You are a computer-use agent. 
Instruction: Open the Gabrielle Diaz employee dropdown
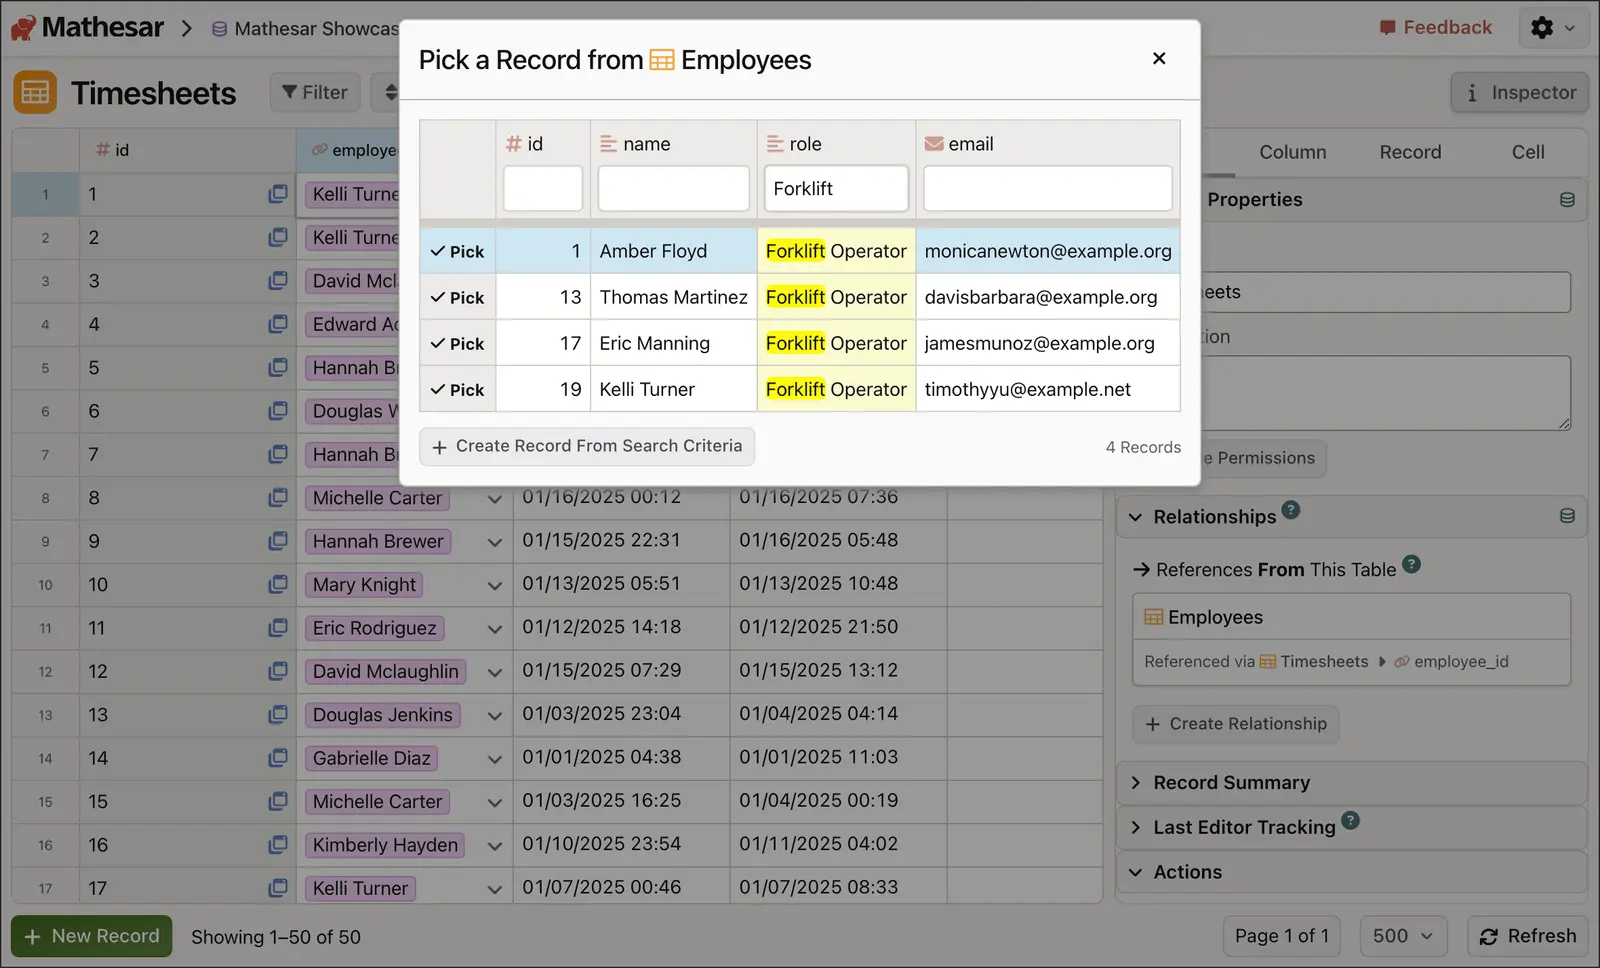[494, 759]
